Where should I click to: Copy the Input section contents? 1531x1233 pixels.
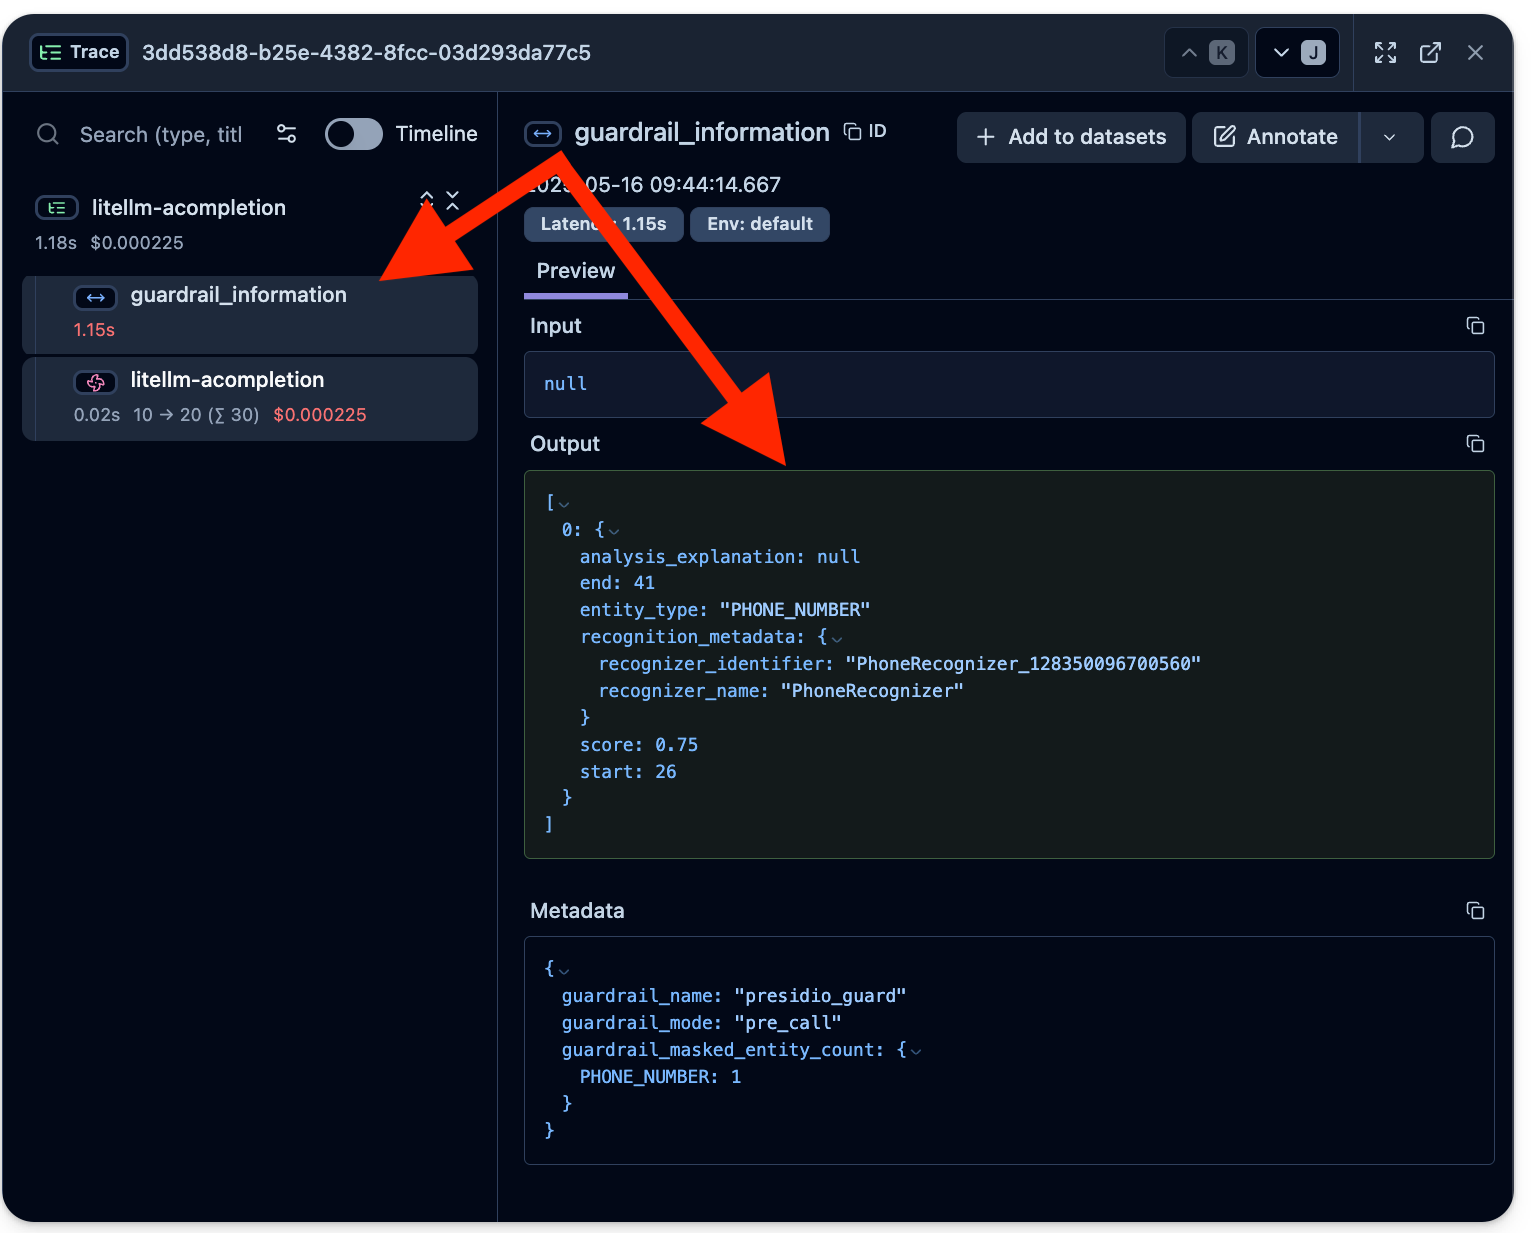pyautogui.click(x=1475, y=326)
